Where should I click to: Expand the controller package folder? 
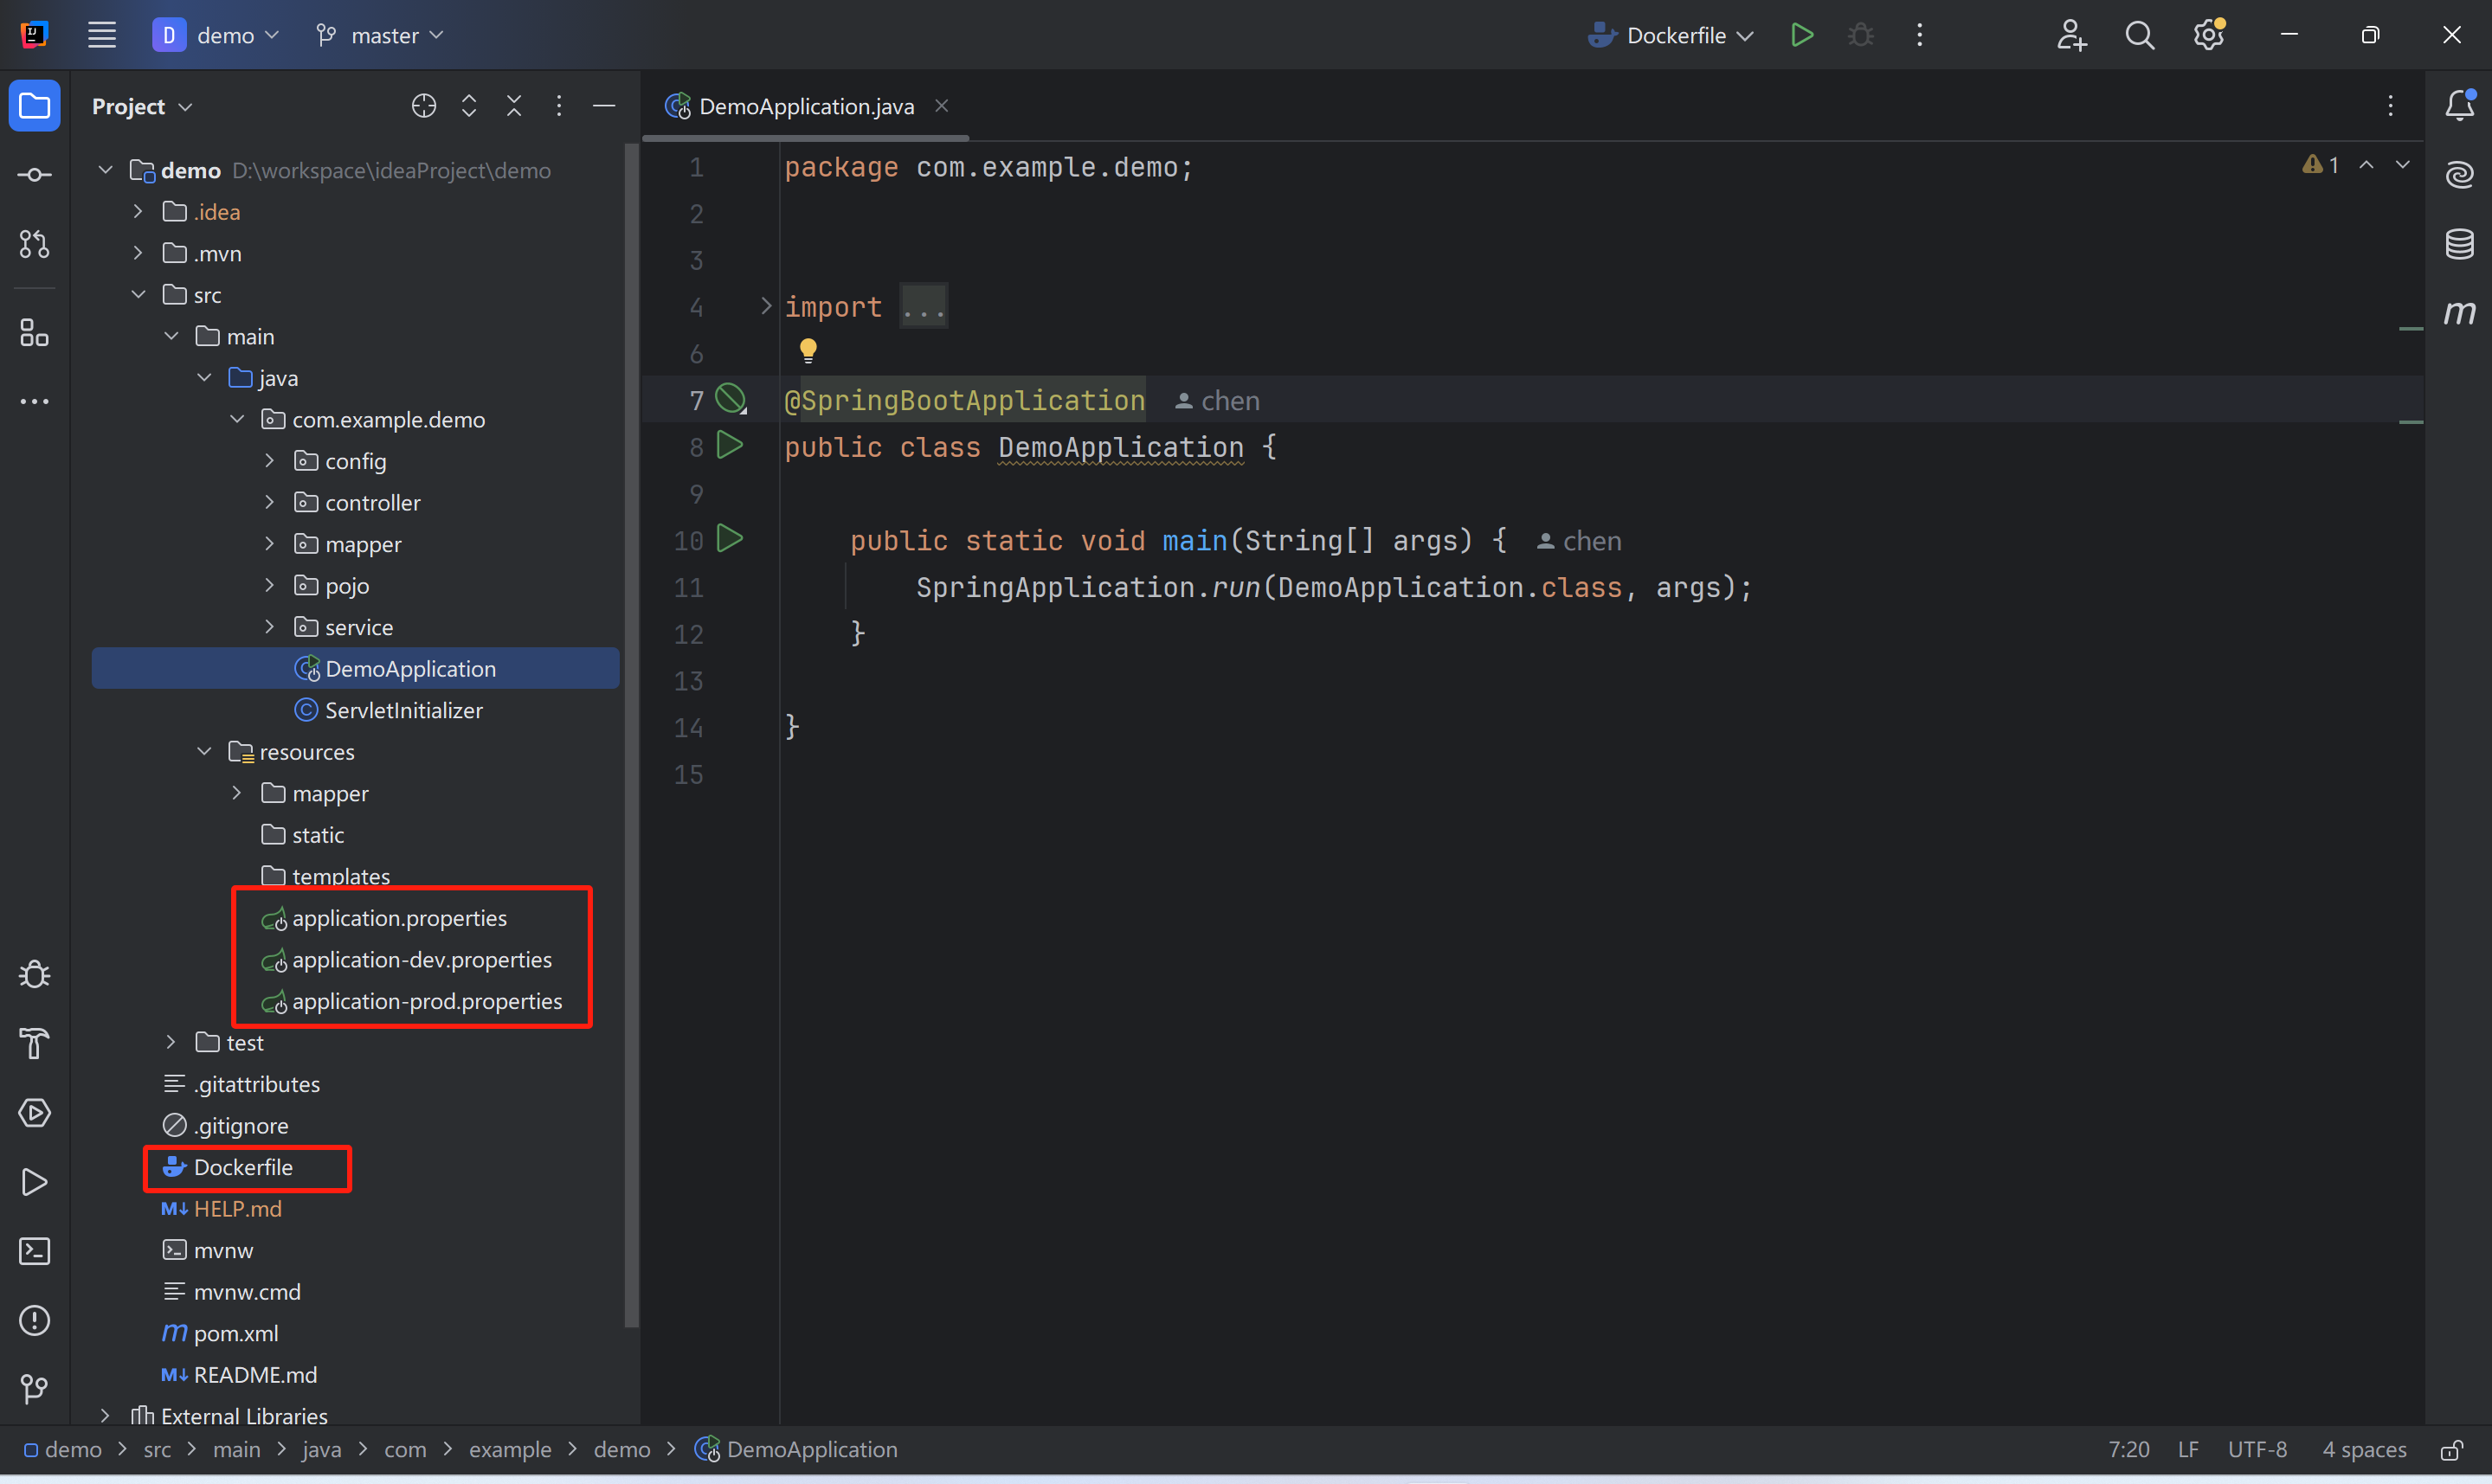pyautogui.click(x=269, y=502)
